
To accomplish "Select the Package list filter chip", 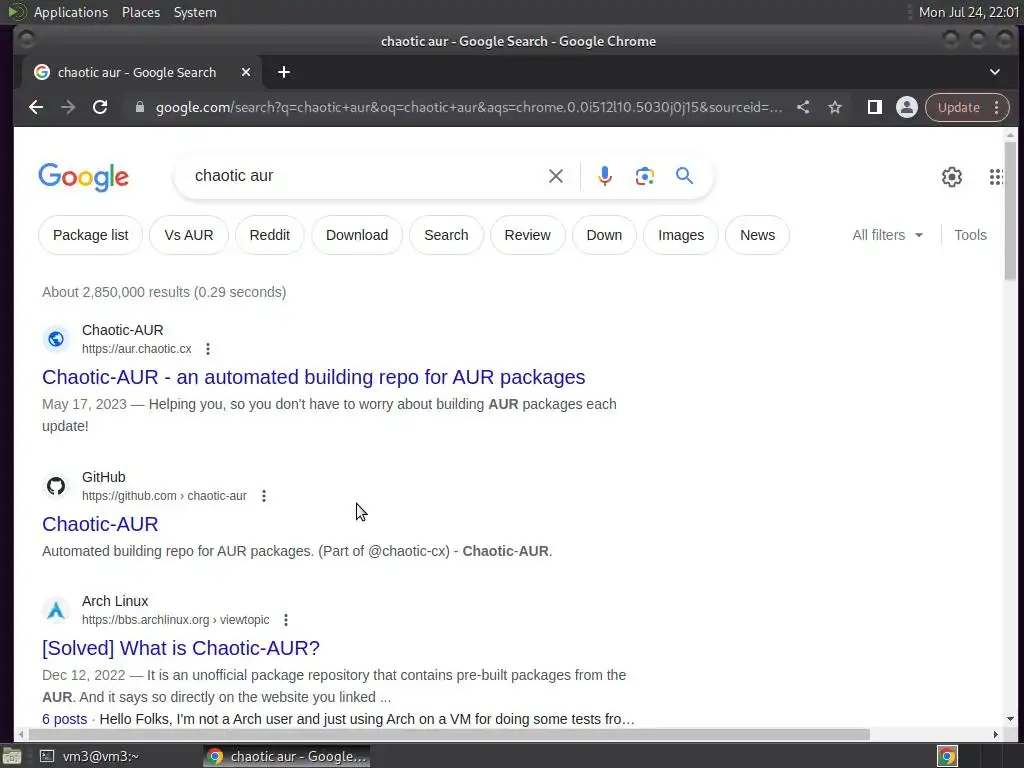I will (90, 235).
